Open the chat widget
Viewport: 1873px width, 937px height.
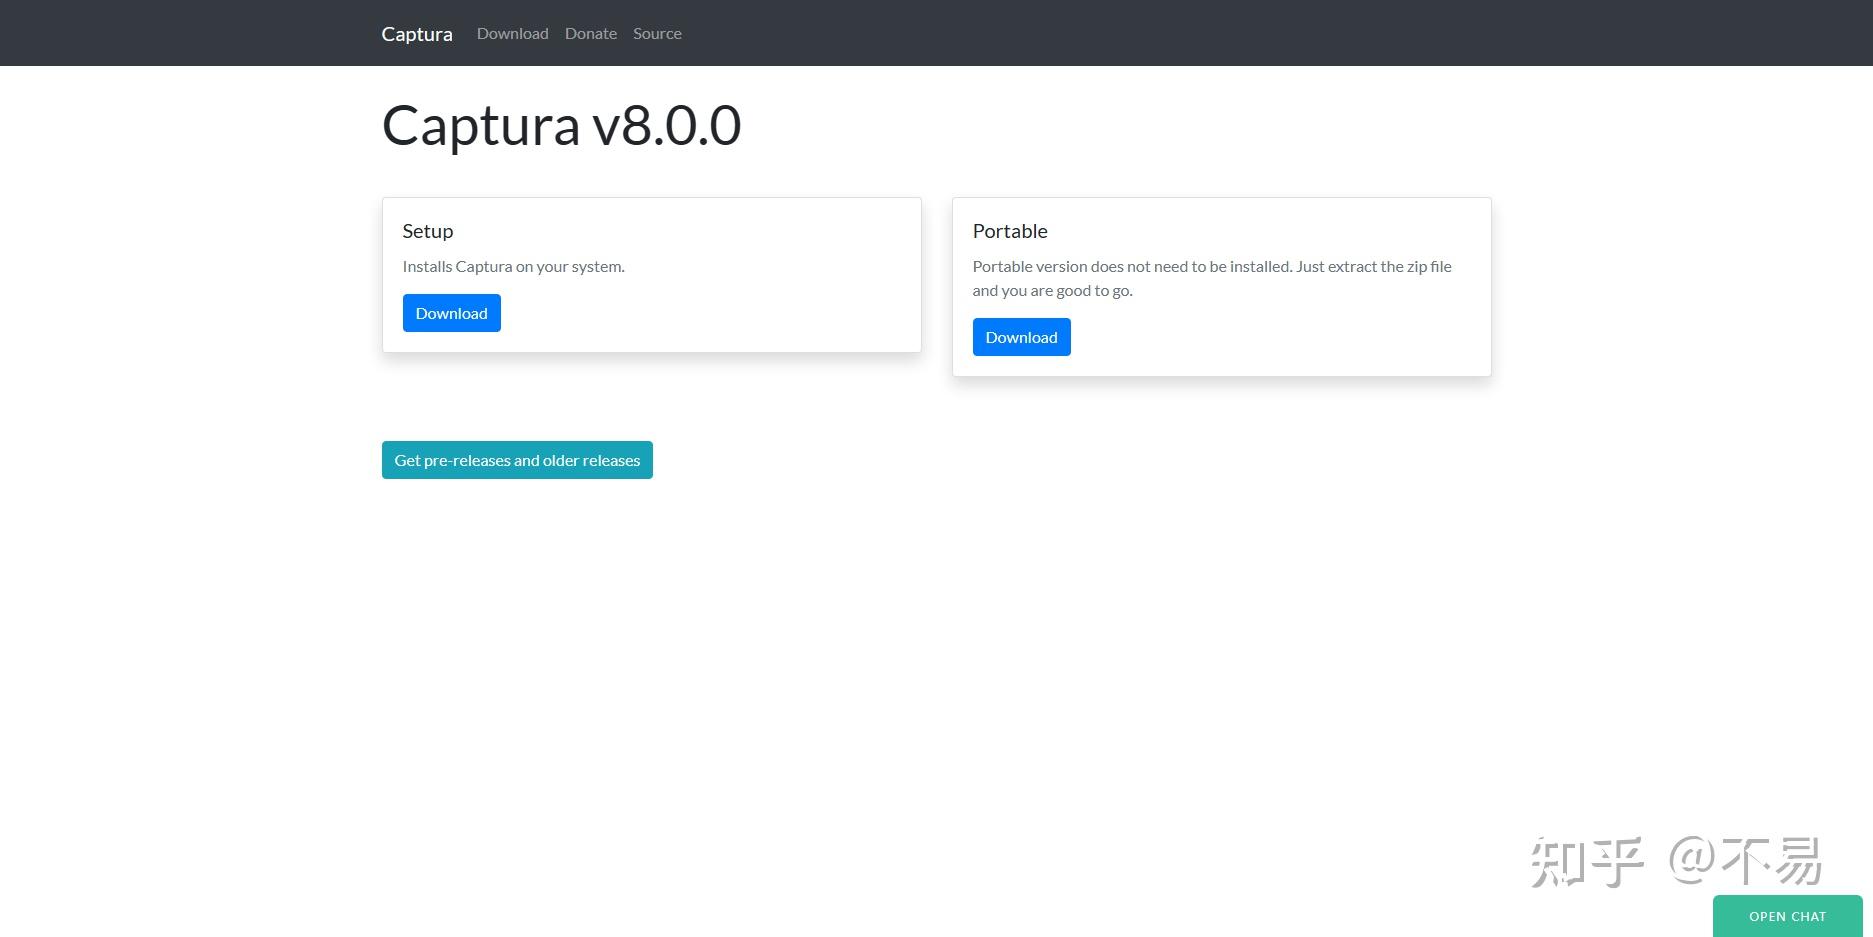[x=1787, y=916]
